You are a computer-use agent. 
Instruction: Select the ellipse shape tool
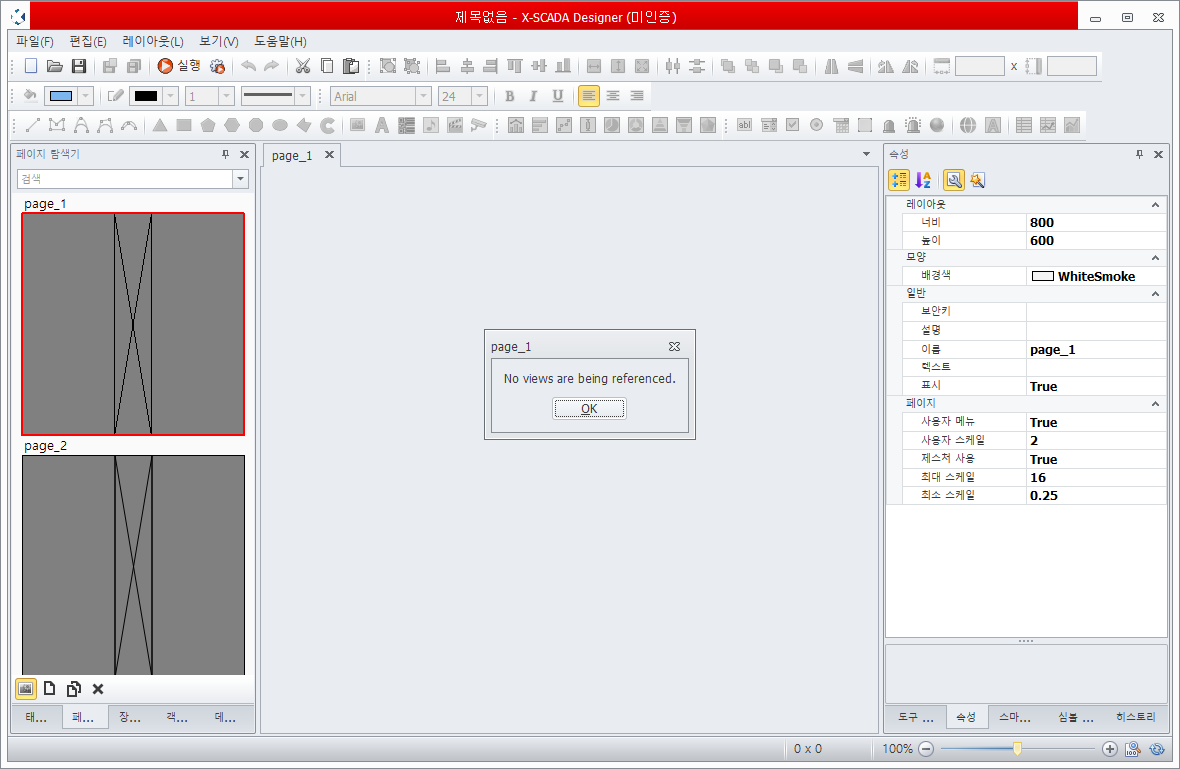(280, 125)
